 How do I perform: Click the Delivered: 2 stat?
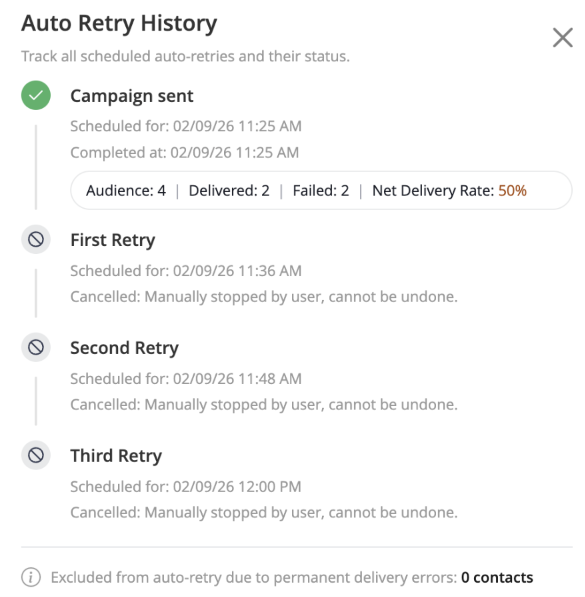click(x=229, y=190)
